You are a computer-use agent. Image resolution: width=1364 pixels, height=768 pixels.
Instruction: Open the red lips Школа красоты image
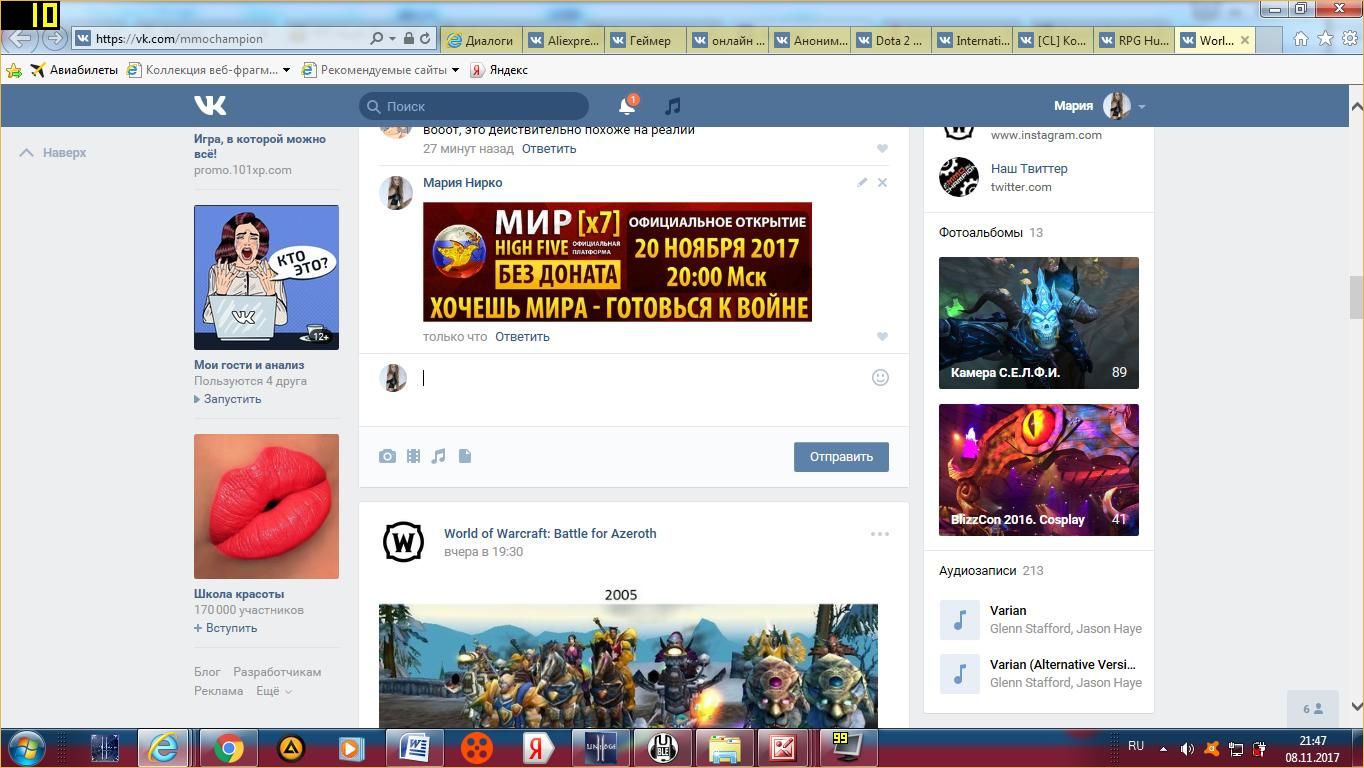(x=266, y=506)
